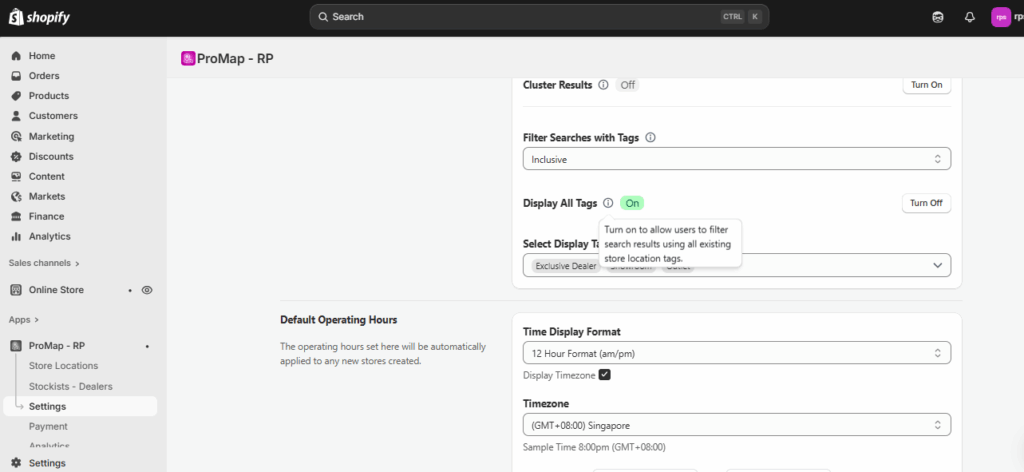Click the ProMap - RP app icon in page header

pos(187,59)
